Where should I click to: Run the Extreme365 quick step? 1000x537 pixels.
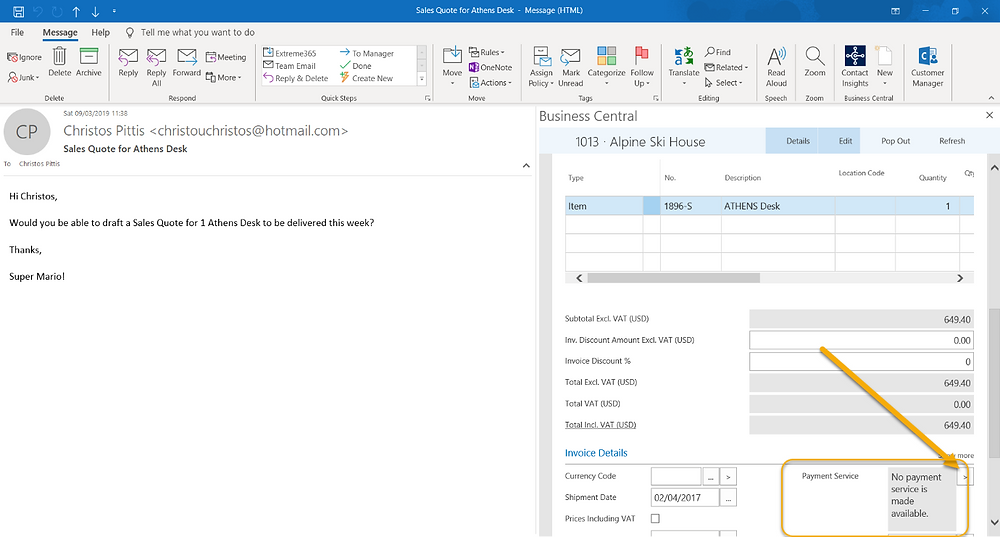click(x=290, y=54)
